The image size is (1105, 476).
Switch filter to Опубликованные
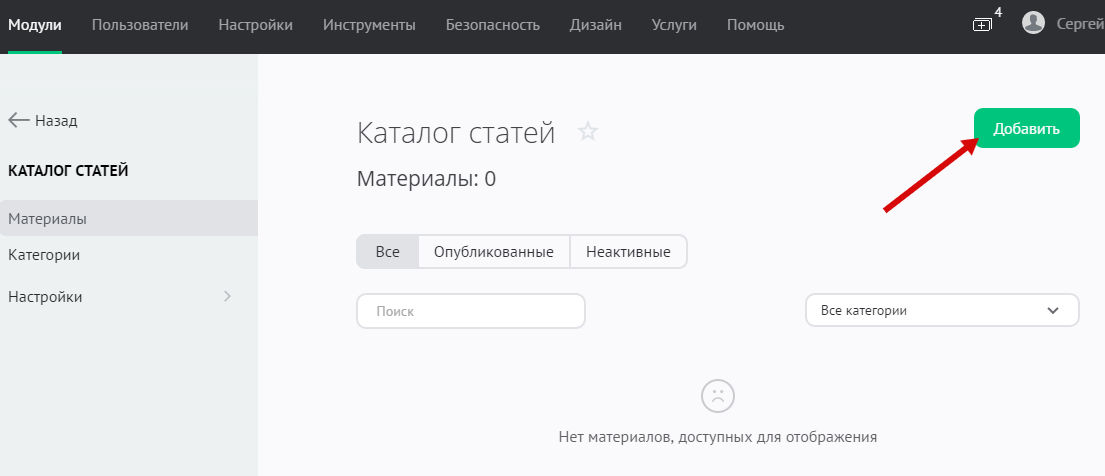click(x=493, y=252)
